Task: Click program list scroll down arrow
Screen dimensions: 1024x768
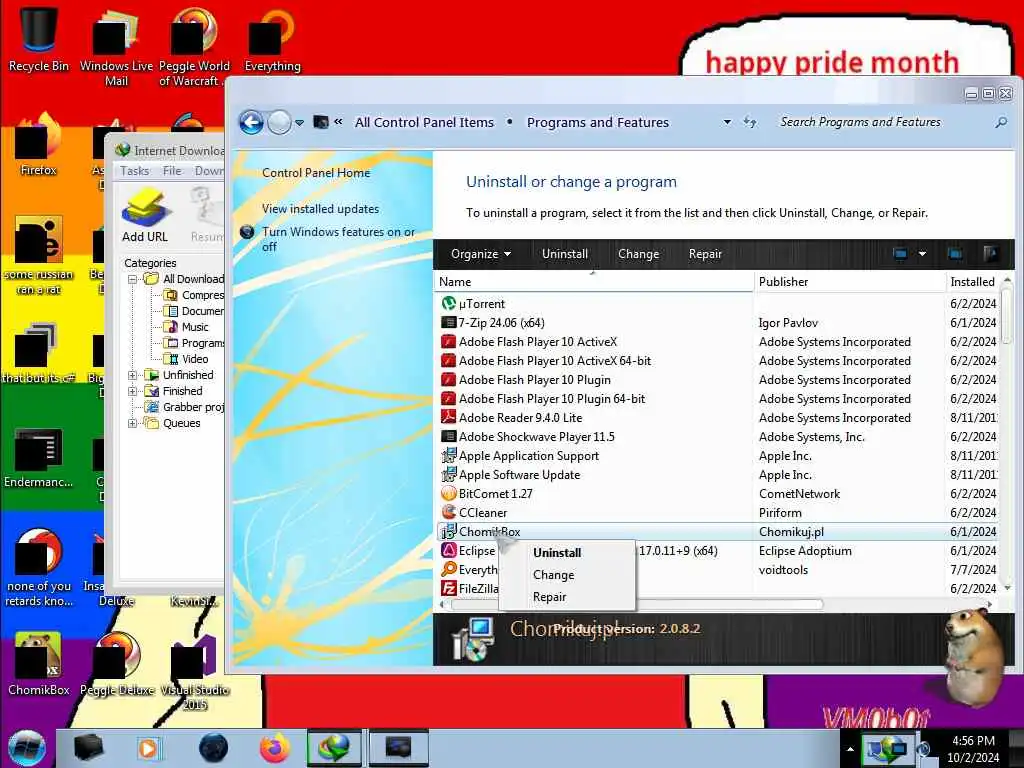Action: pyautogui.click(x=1007, y=588)
